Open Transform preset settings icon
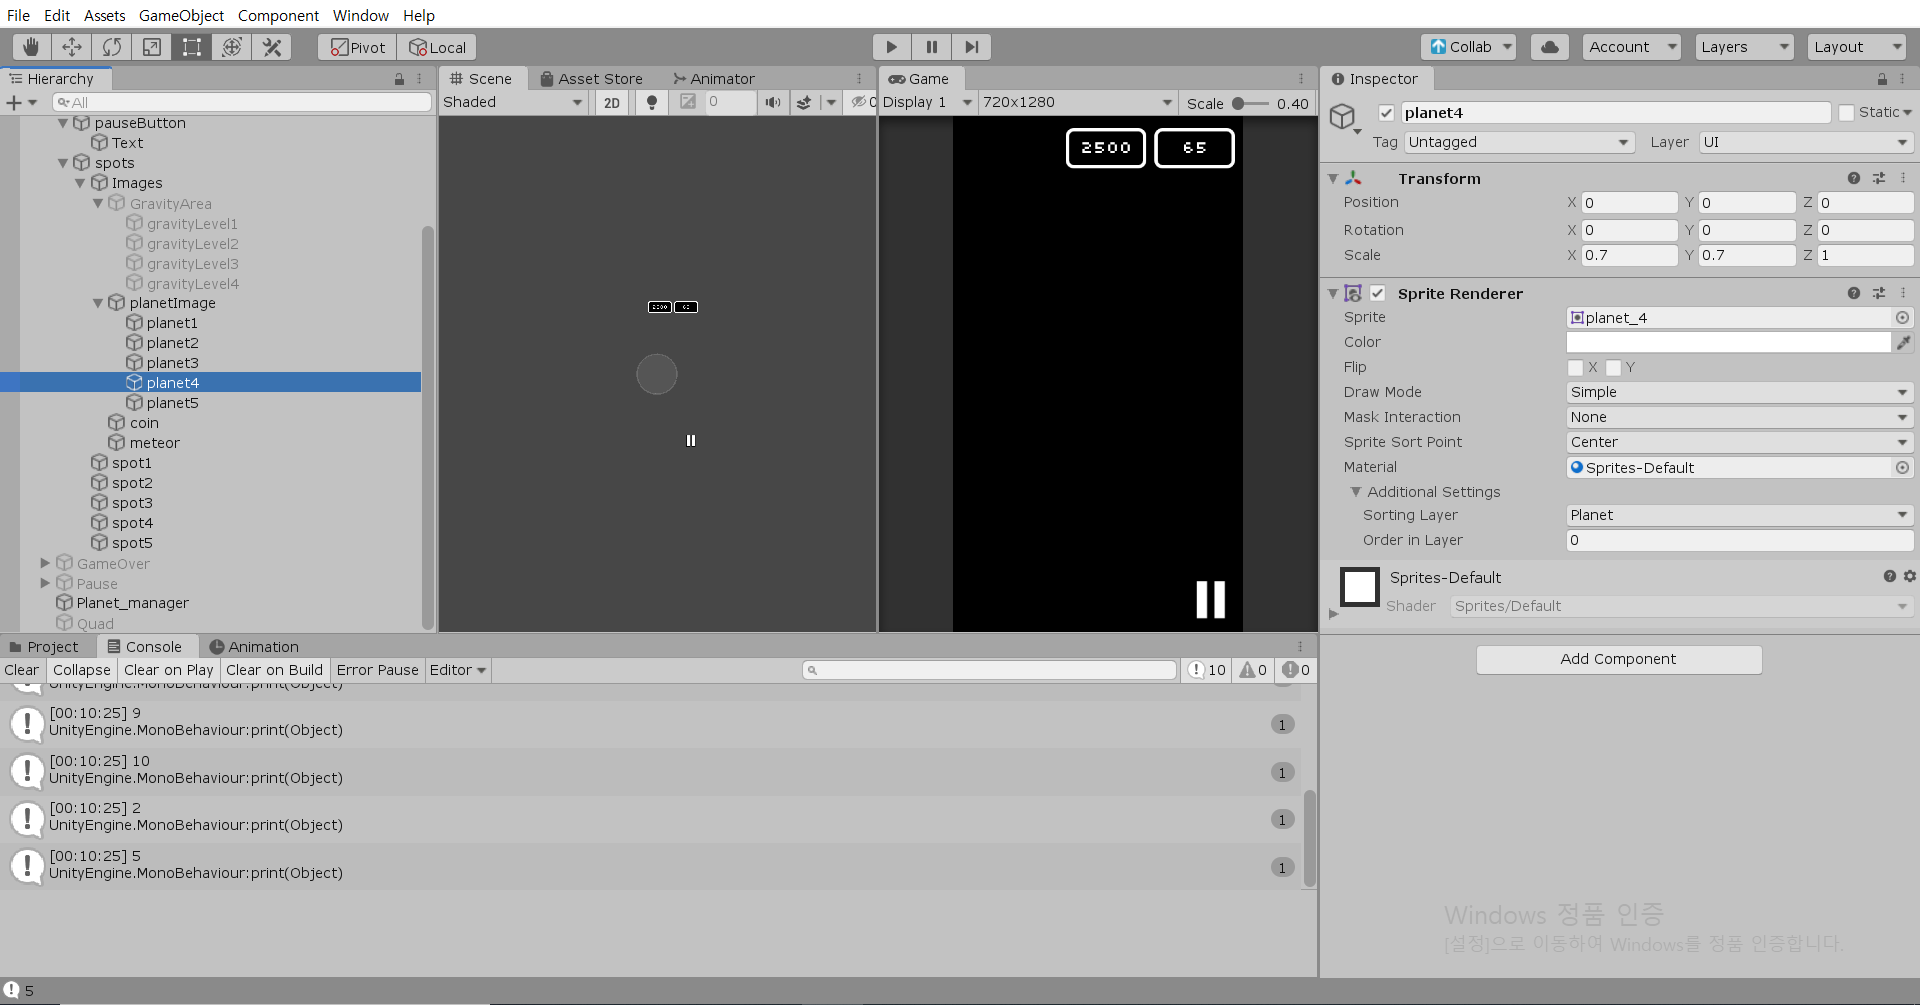Viewport: 1920px width, 1005px height. pos(1879,178)
